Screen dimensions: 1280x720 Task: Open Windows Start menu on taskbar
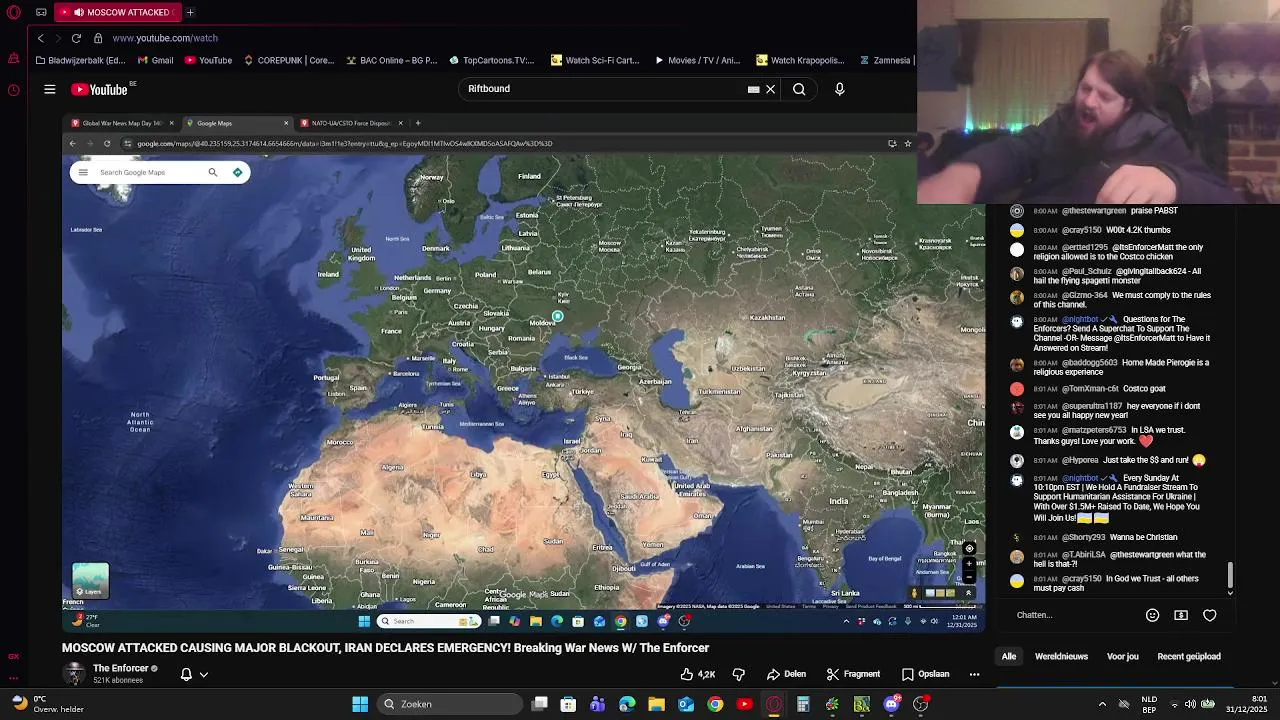(x=360, y=704)
